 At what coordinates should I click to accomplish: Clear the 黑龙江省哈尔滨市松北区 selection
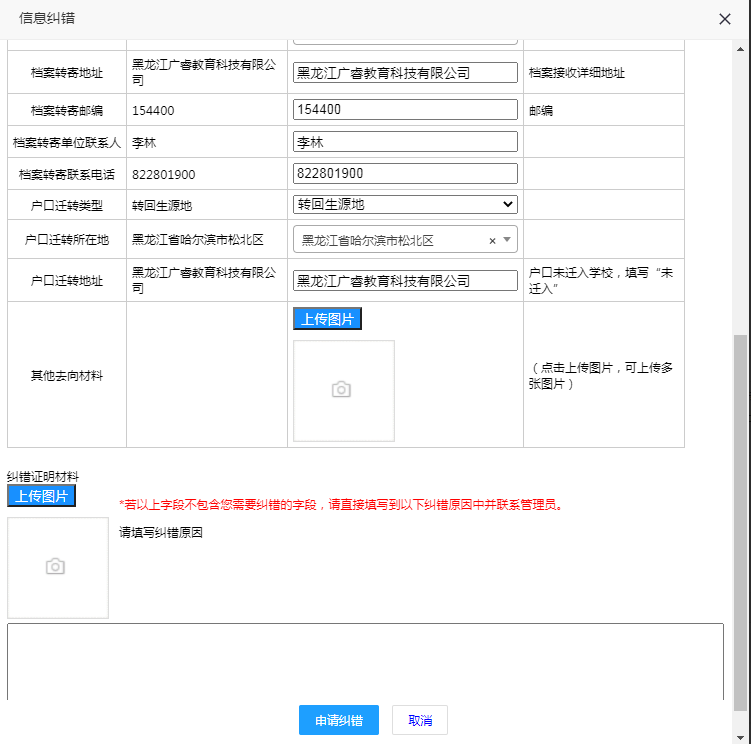(x=492, y=241)
